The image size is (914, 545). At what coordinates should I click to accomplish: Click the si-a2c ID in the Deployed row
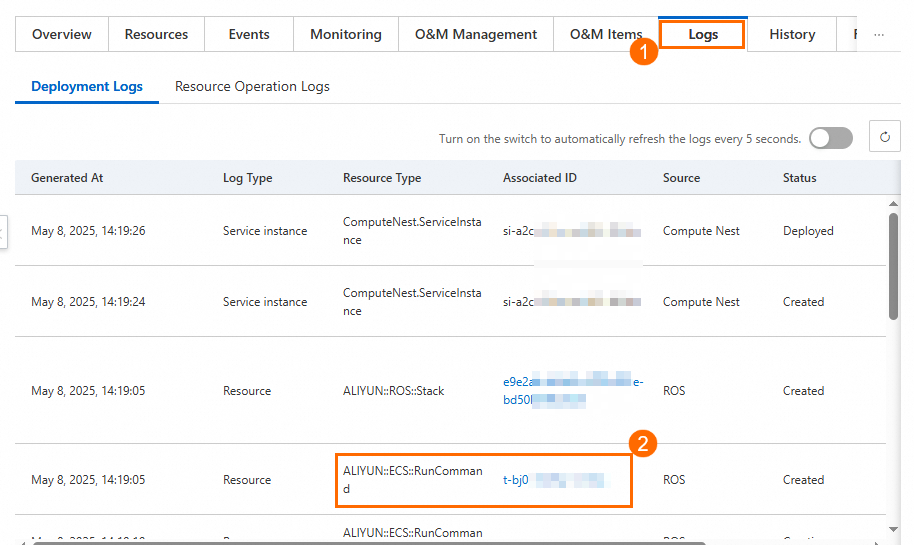pyautogui.click(x=572, y=231)
